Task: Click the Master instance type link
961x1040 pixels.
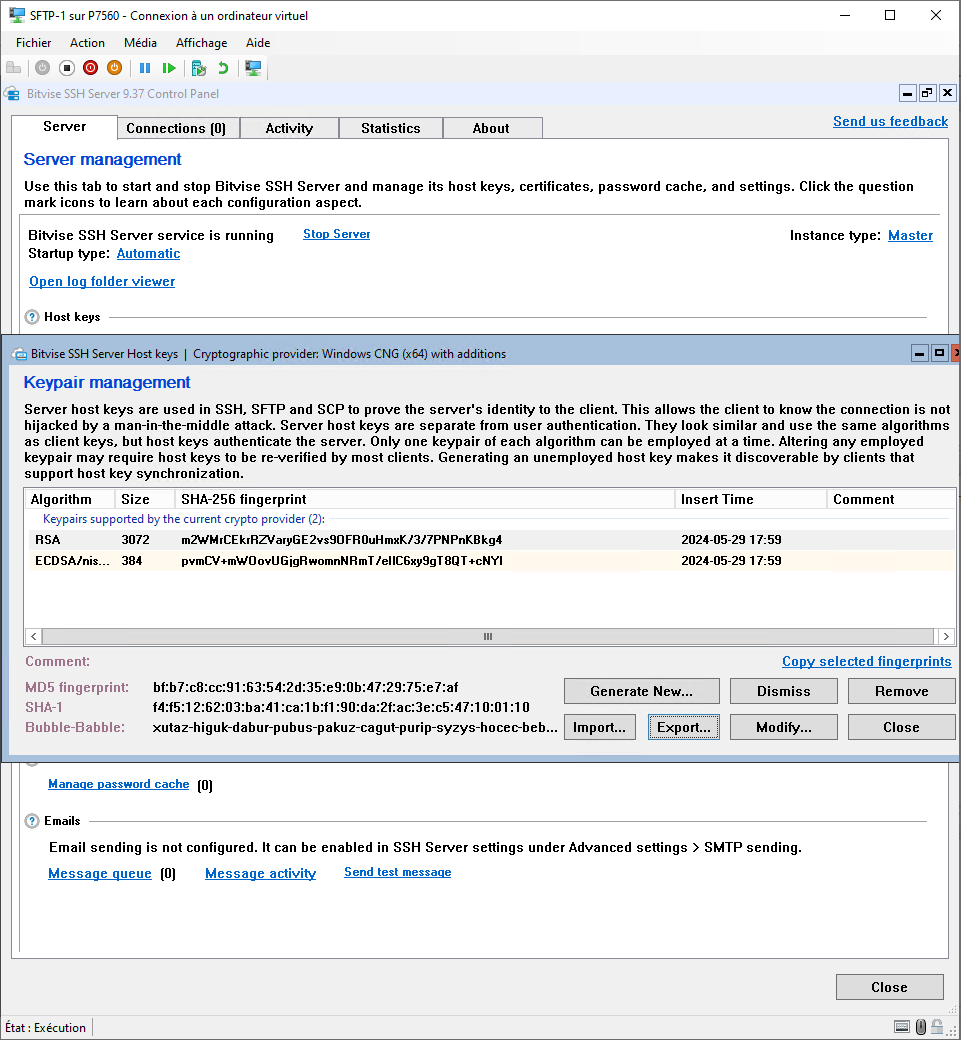Action: pyautogui.click(x=910, y=235)
